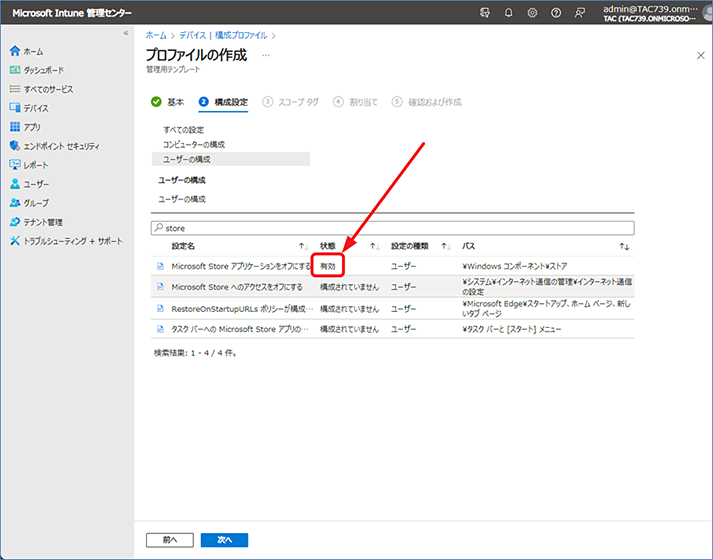713x560 pixels.
Task: Click 次へ button
Action: [x=225, y=540]
